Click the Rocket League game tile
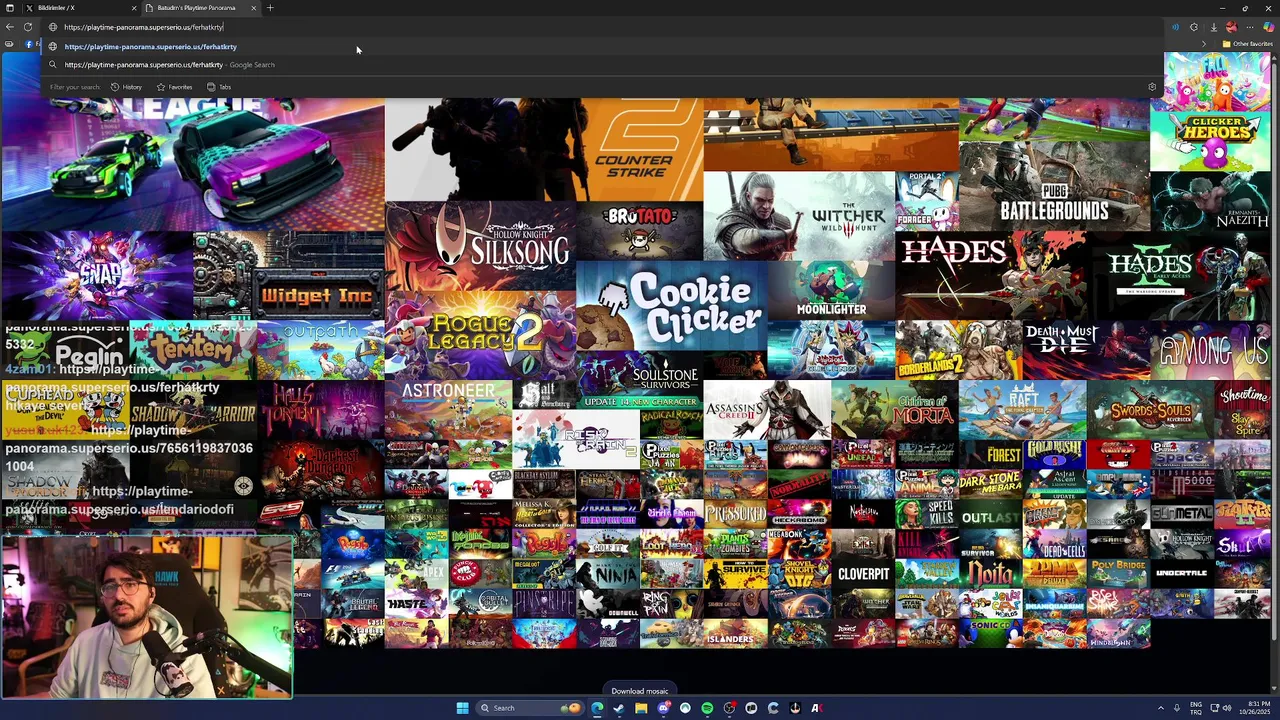This screenshot has height=720, width=1280. pyautogui.click(x=192, y=165)
